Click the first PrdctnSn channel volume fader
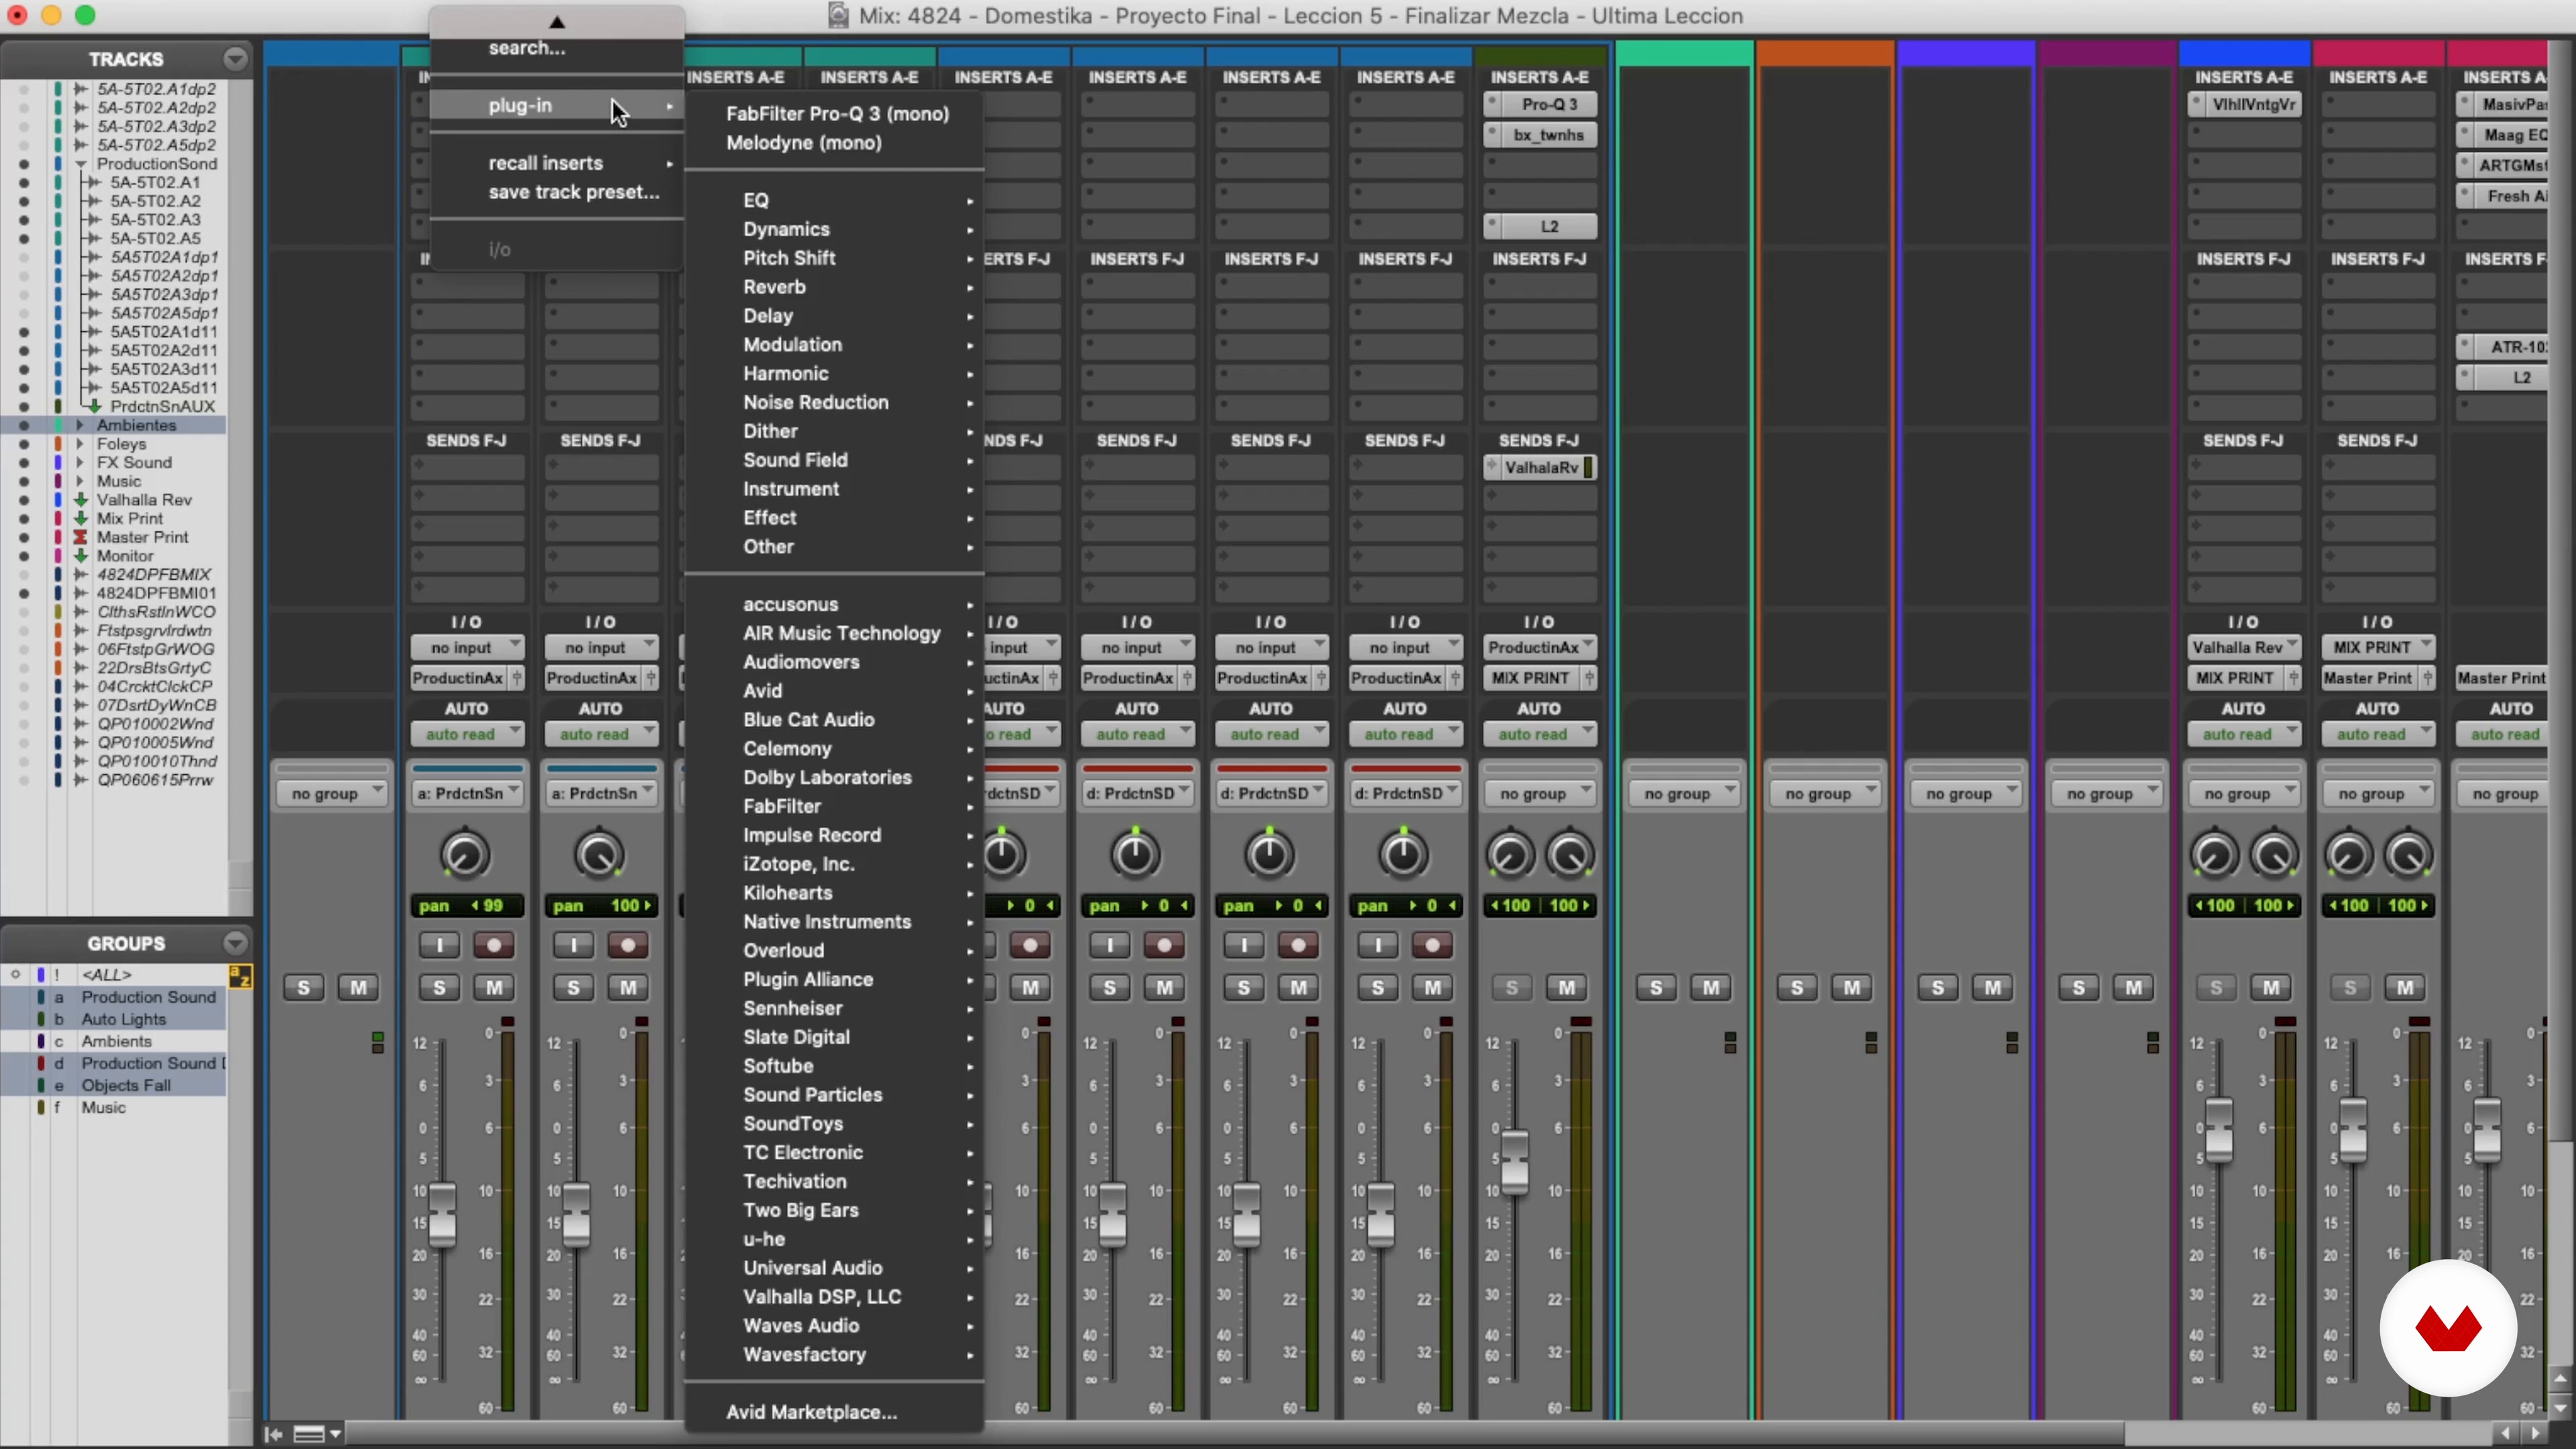The height and width of the screenshot is (1449, 2576). click(442, 1214)
